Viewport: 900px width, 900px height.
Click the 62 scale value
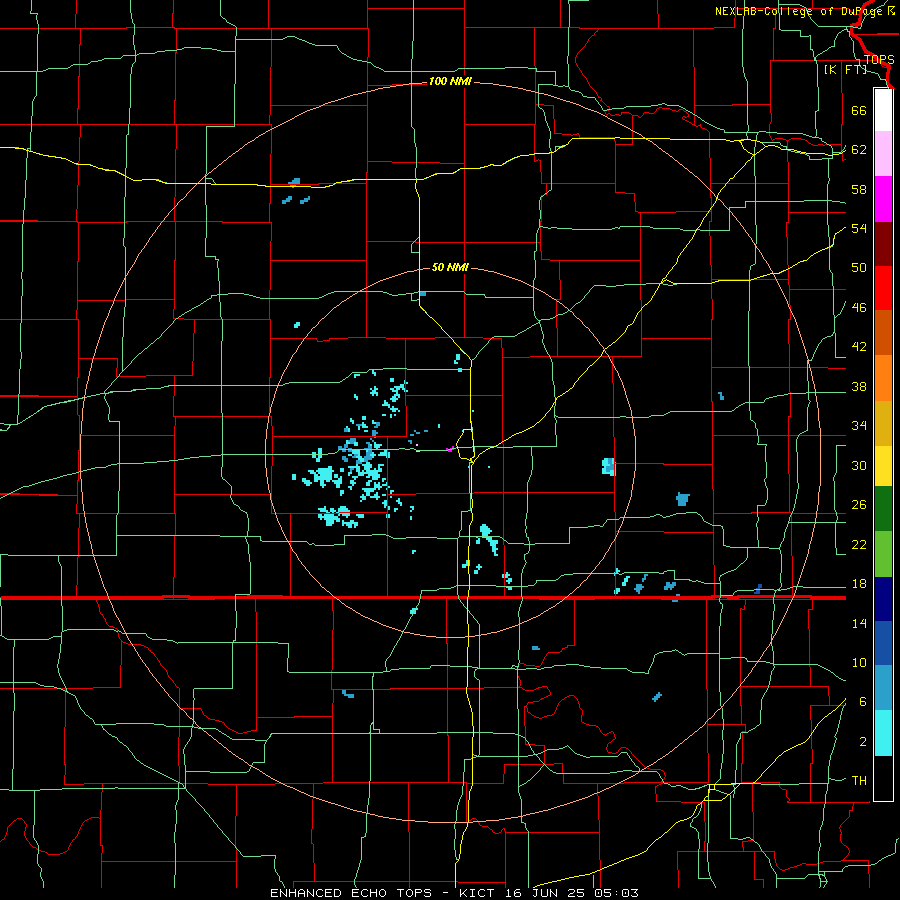(x=859, y=150)
